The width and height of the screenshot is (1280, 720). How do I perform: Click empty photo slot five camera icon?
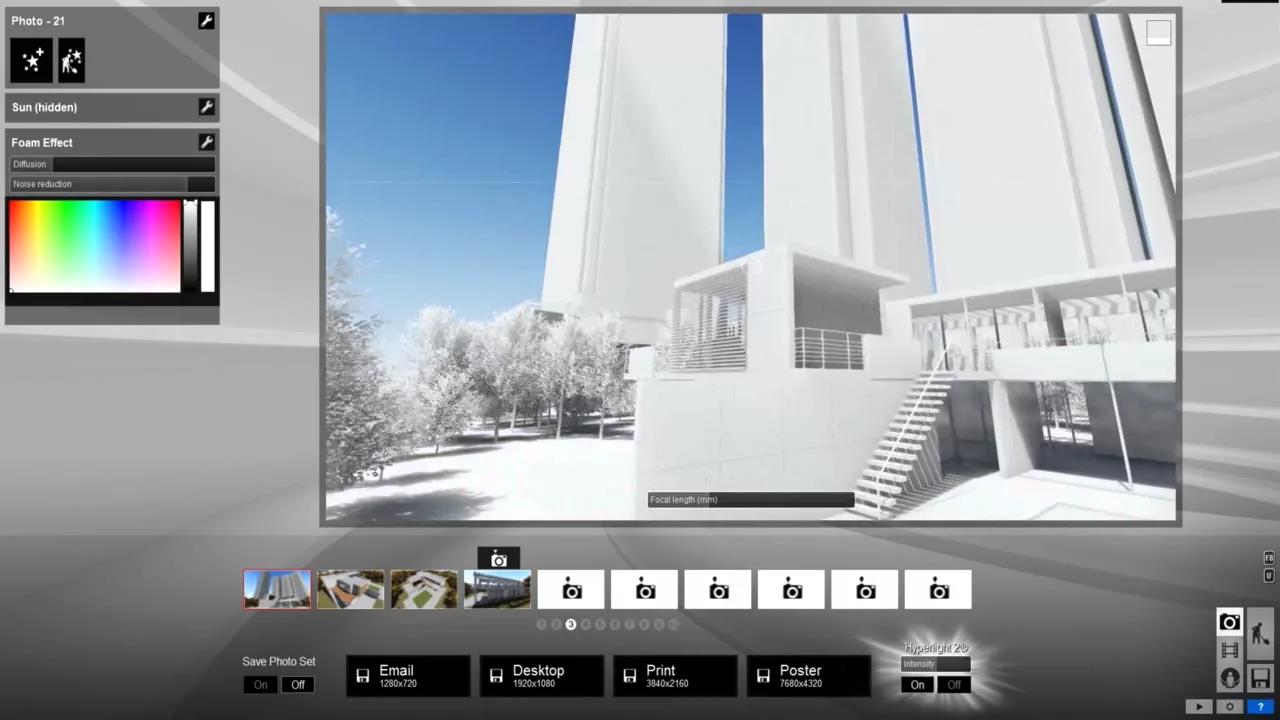coord(571,589)
